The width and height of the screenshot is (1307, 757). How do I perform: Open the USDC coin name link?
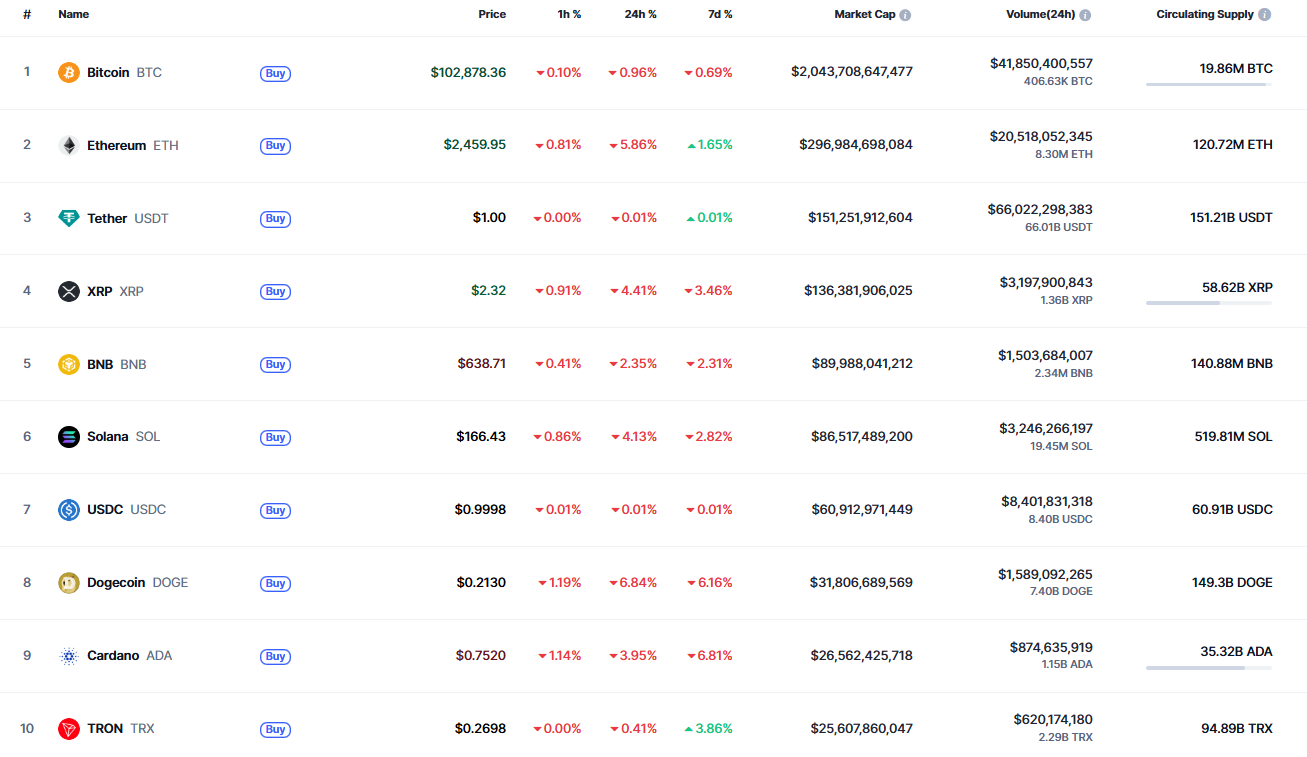pyautogui.click(x=105, y=510)
